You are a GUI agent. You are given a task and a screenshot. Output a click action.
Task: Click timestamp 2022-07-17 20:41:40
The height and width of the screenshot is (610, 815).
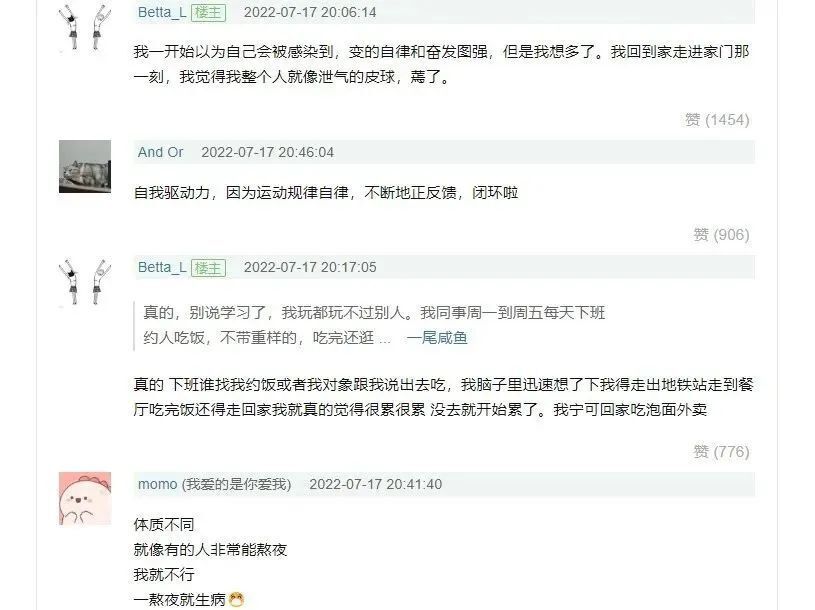point(375,484)
